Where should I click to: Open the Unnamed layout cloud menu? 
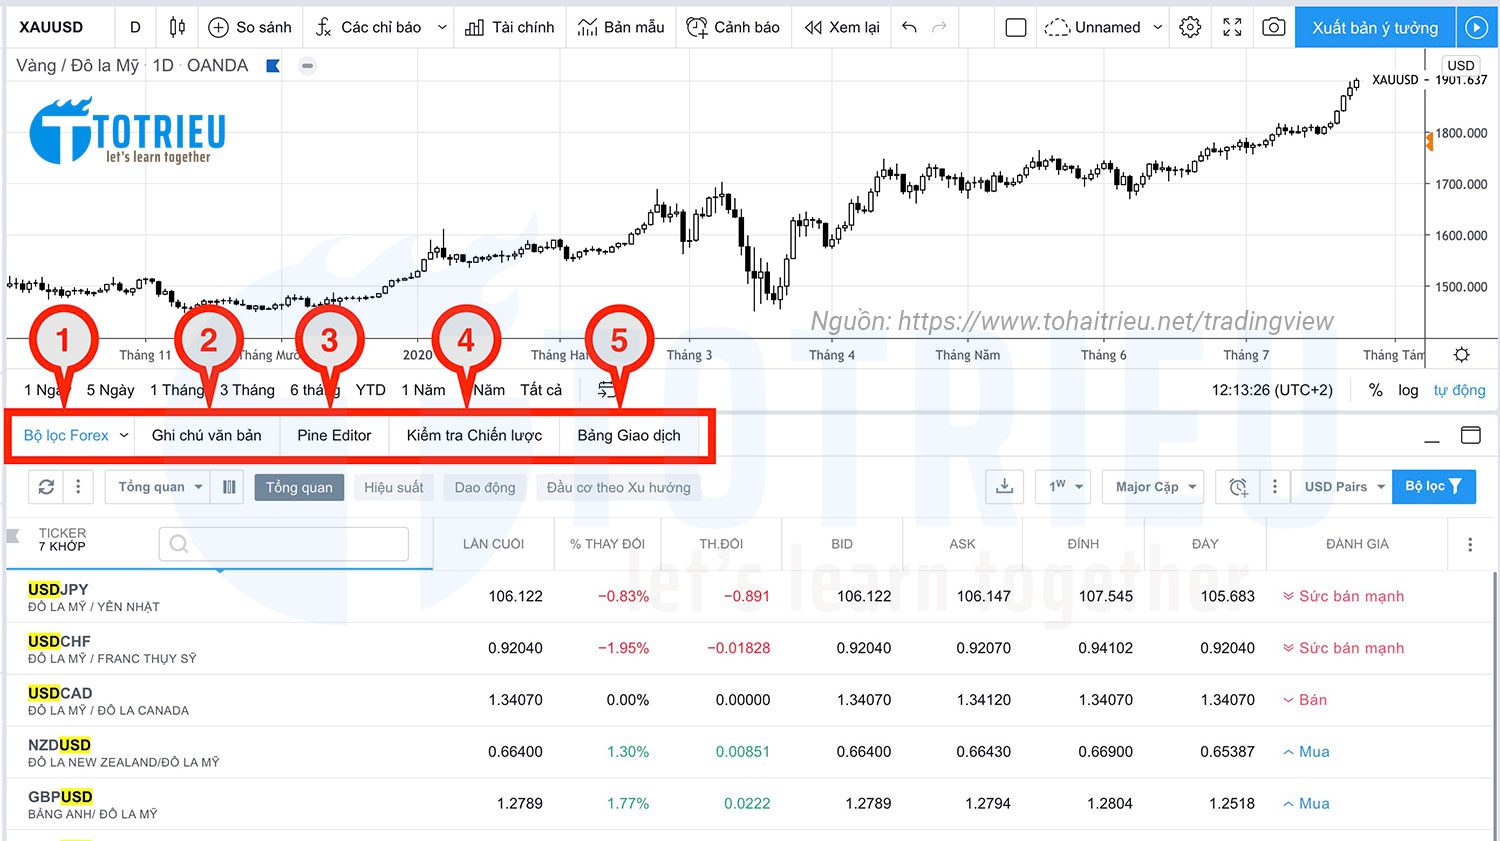[1103, 27]
